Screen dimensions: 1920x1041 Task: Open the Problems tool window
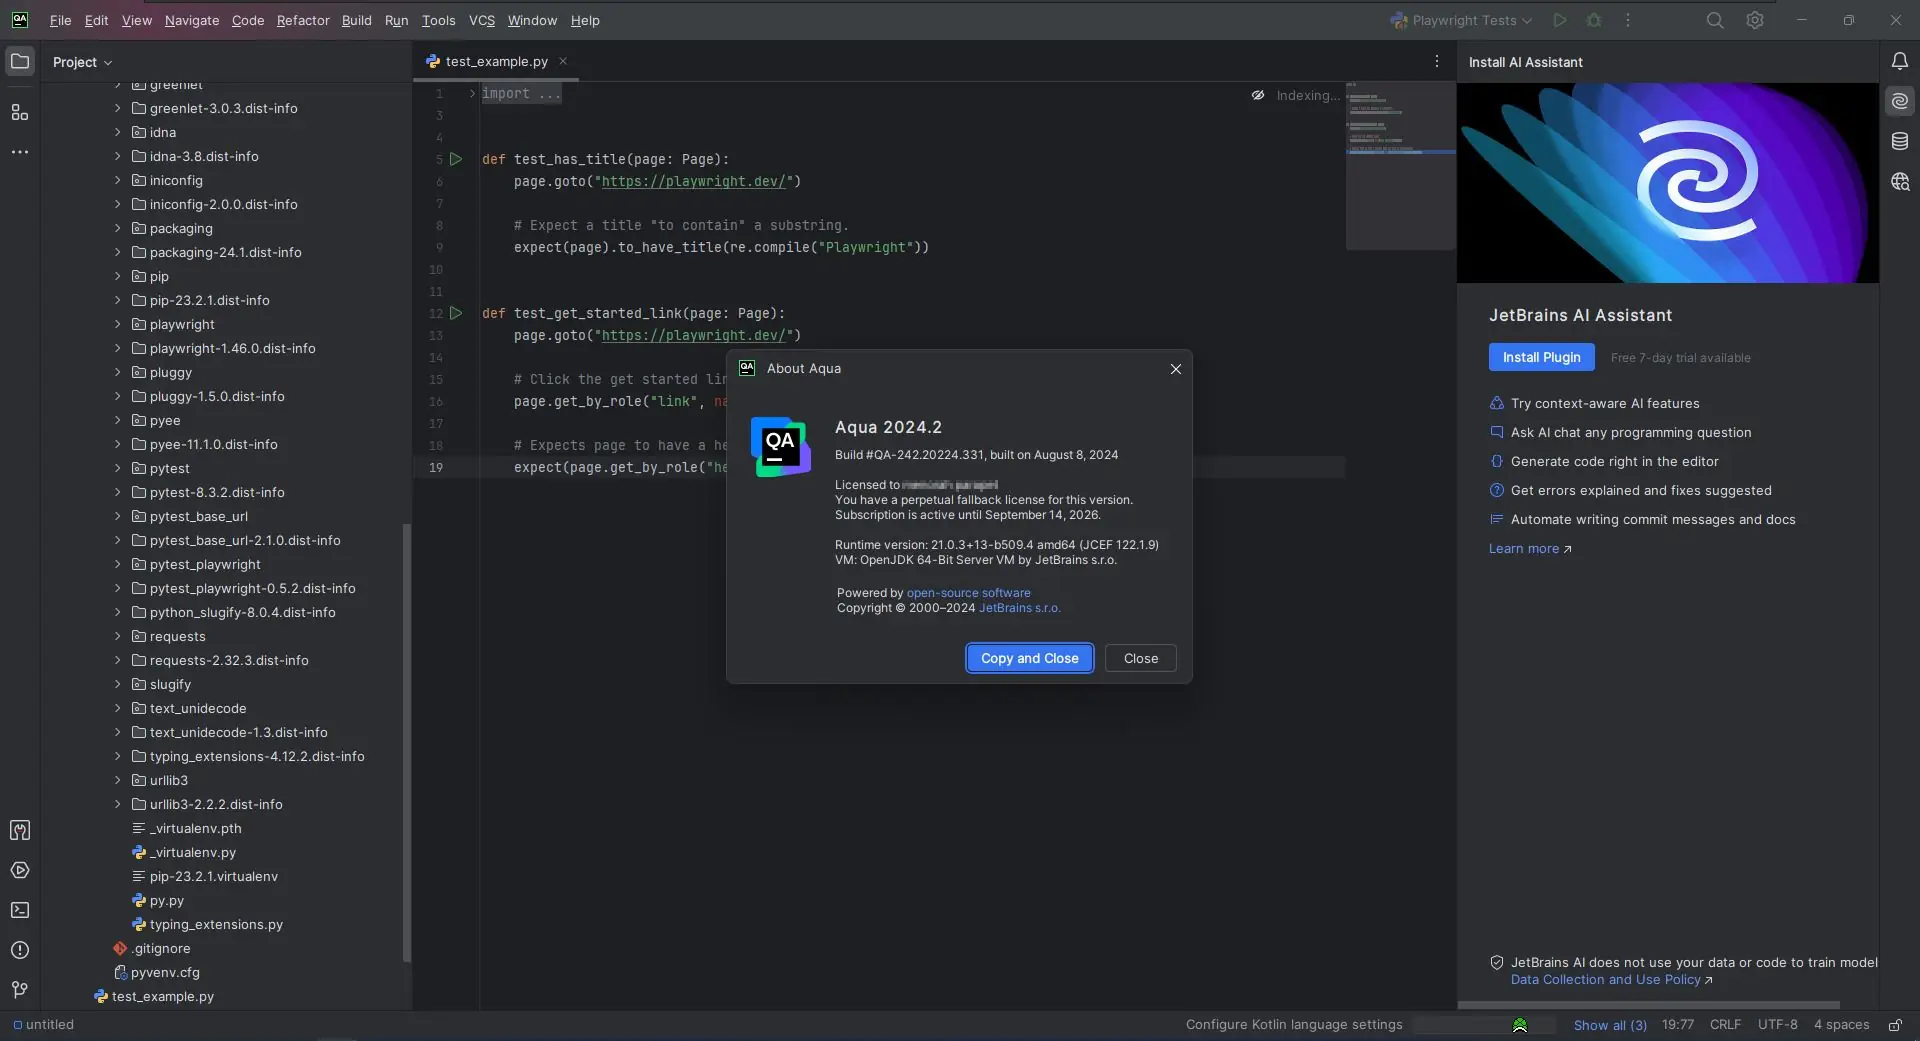click(20, 950)
